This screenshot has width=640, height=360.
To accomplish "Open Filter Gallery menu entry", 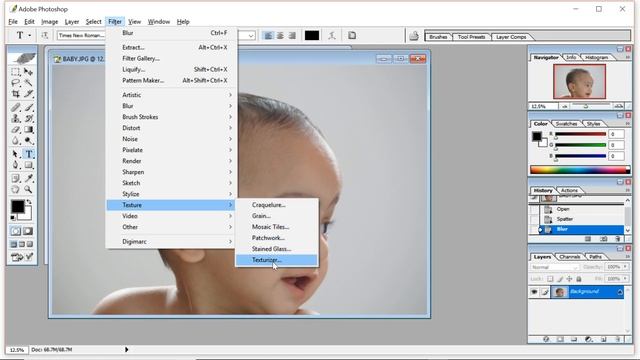I will [171, 58].
